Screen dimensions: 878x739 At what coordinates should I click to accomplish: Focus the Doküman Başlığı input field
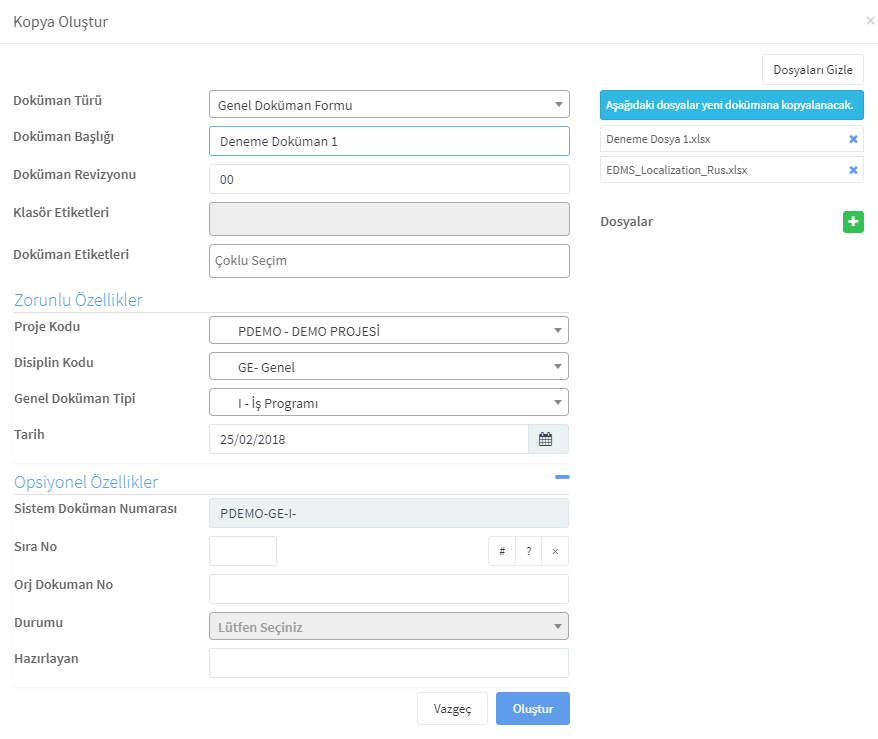[x=389, y=141]
